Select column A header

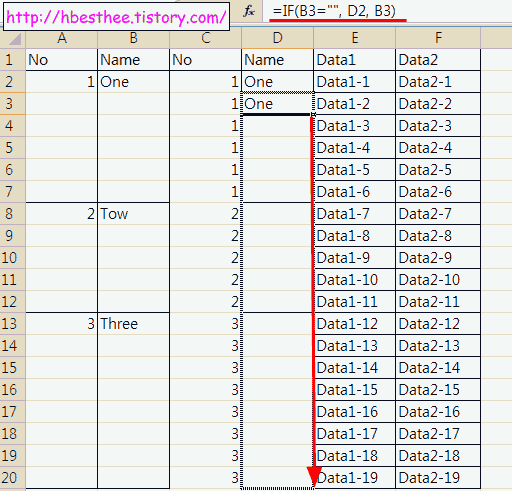pyautogui.click(x=62, y=38)
